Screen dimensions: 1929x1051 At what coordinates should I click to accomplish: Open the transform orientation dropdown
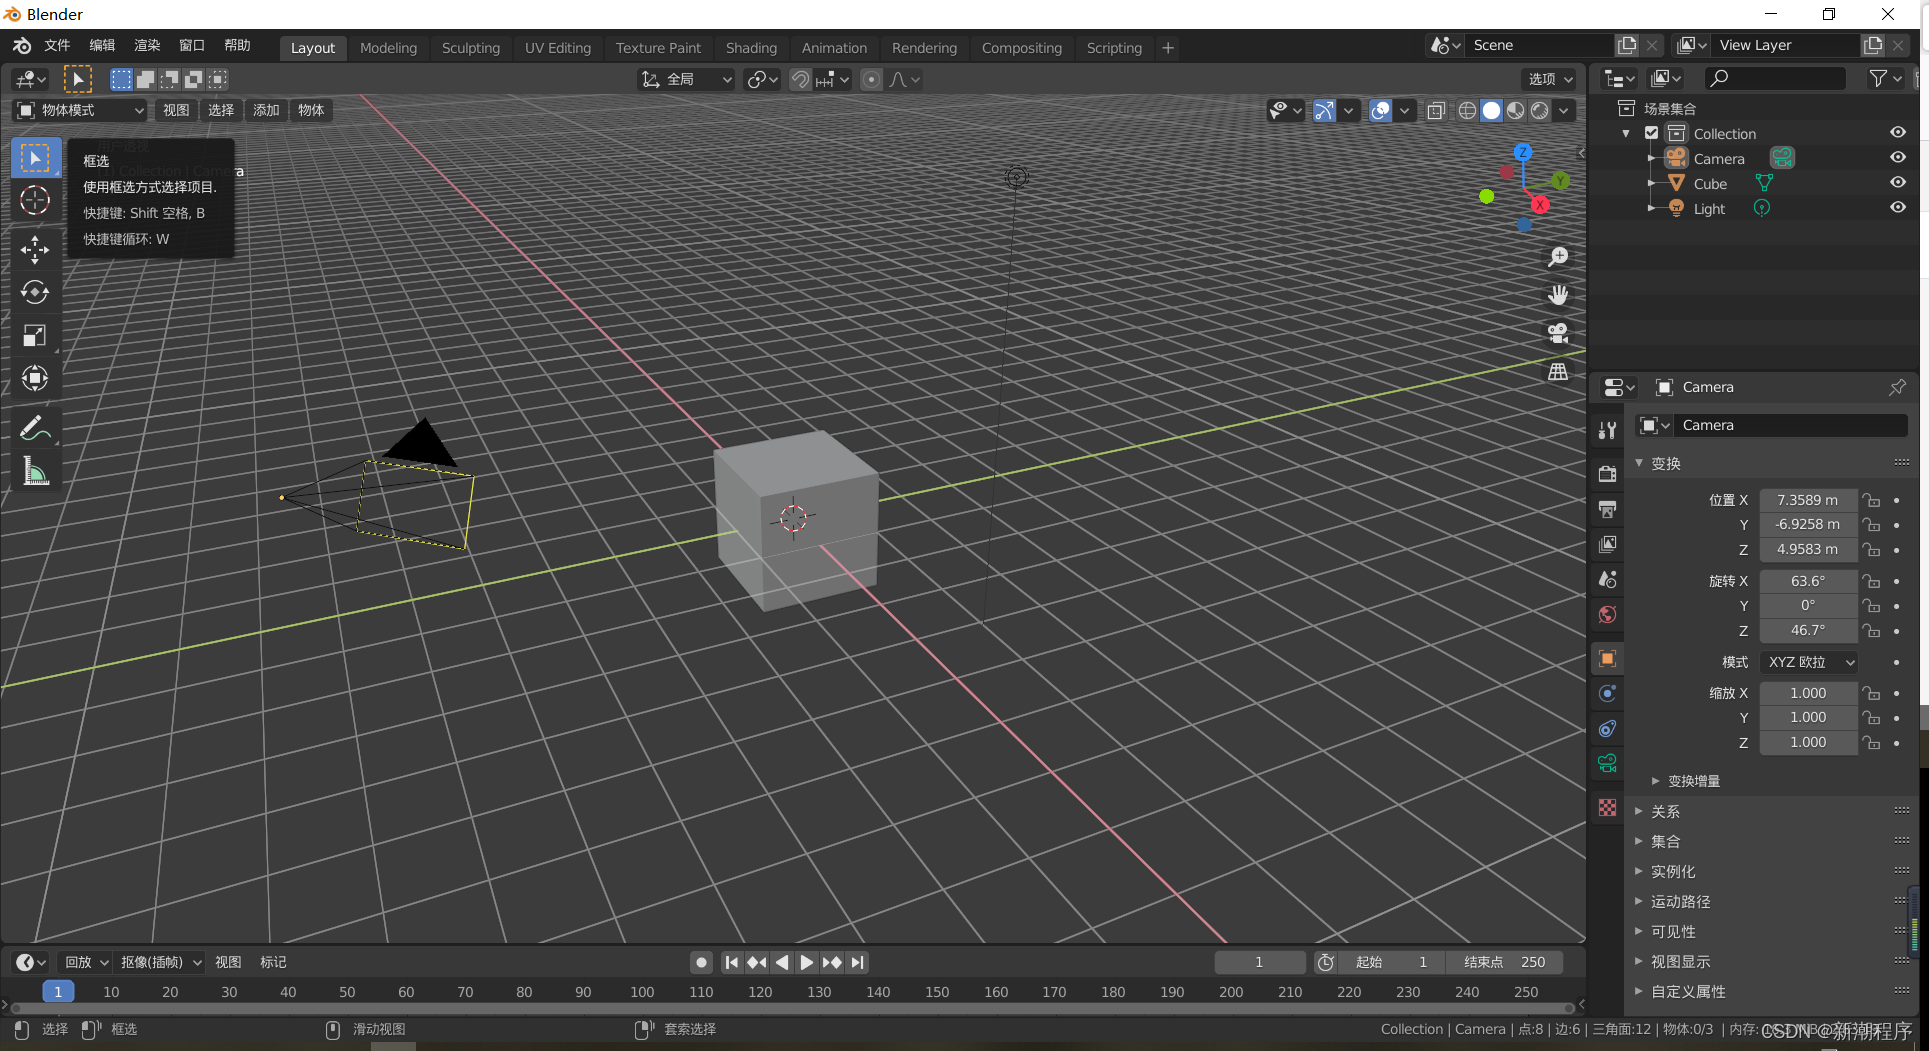point(686,79)
